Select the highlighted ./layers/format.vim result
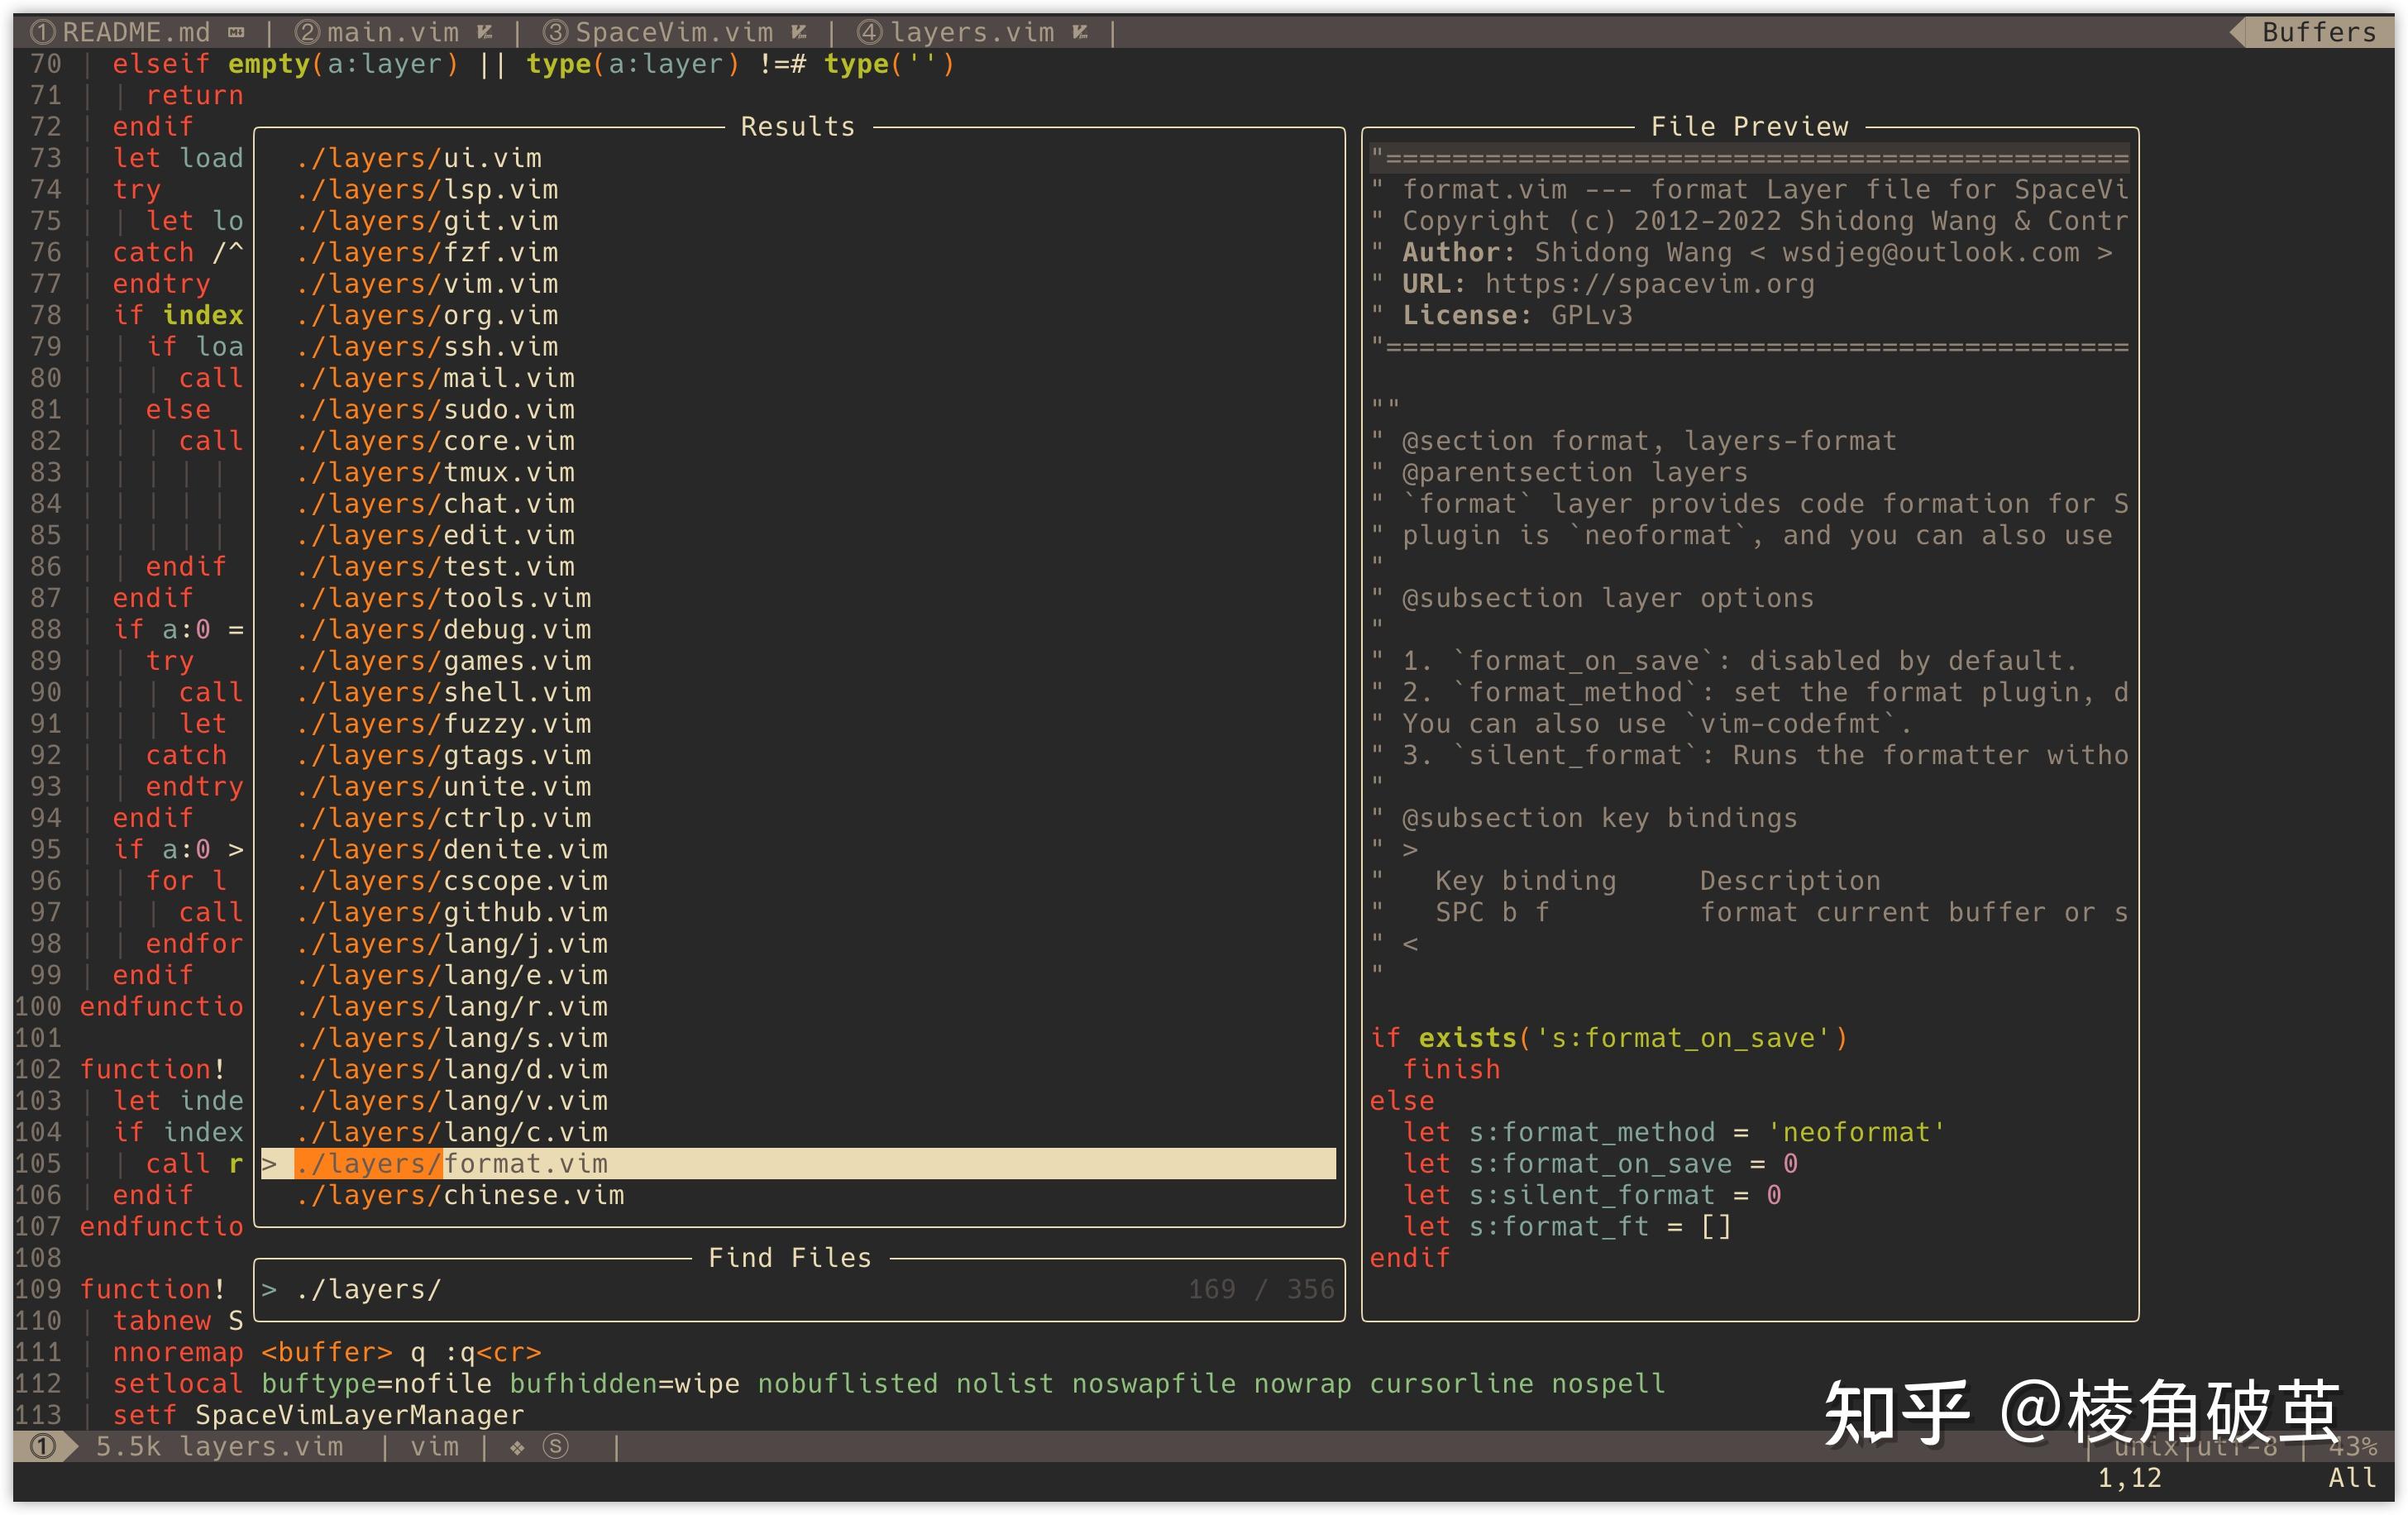The width and height of the screenshot is (2408, 1515). click(525, 1163)
